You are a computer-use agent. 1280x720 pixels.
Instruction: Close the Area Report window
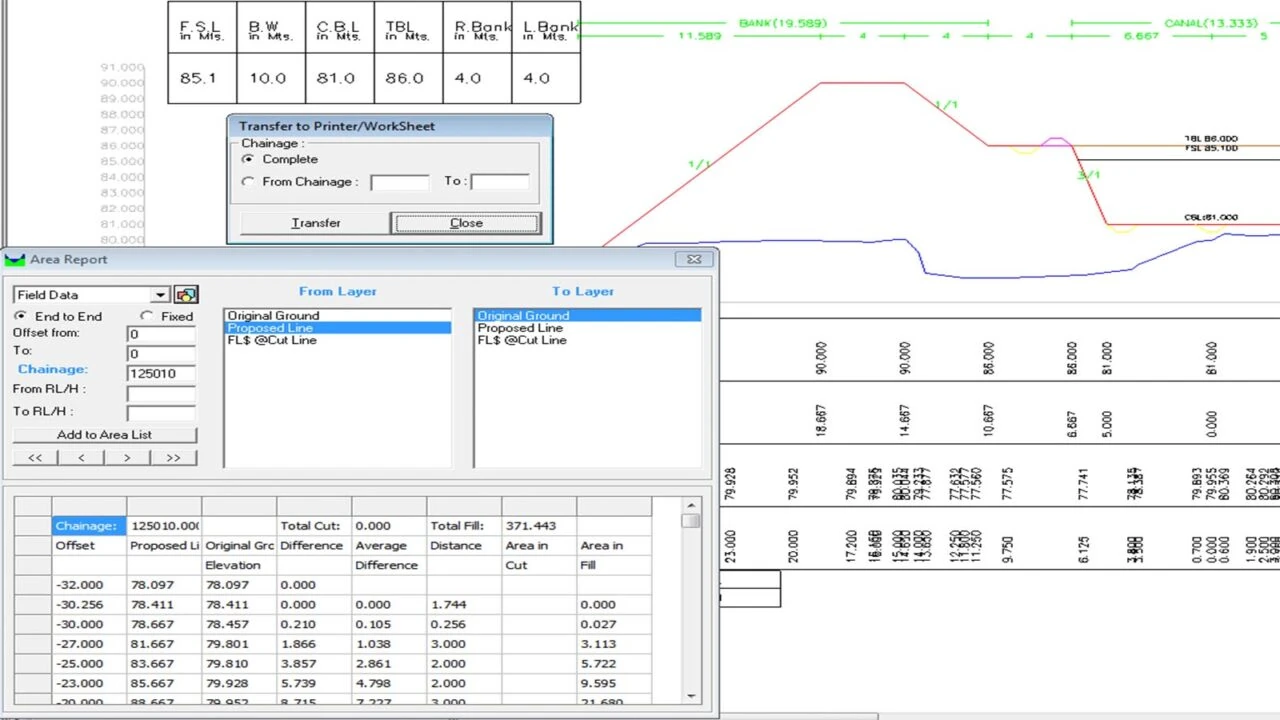tap(693, 259)
